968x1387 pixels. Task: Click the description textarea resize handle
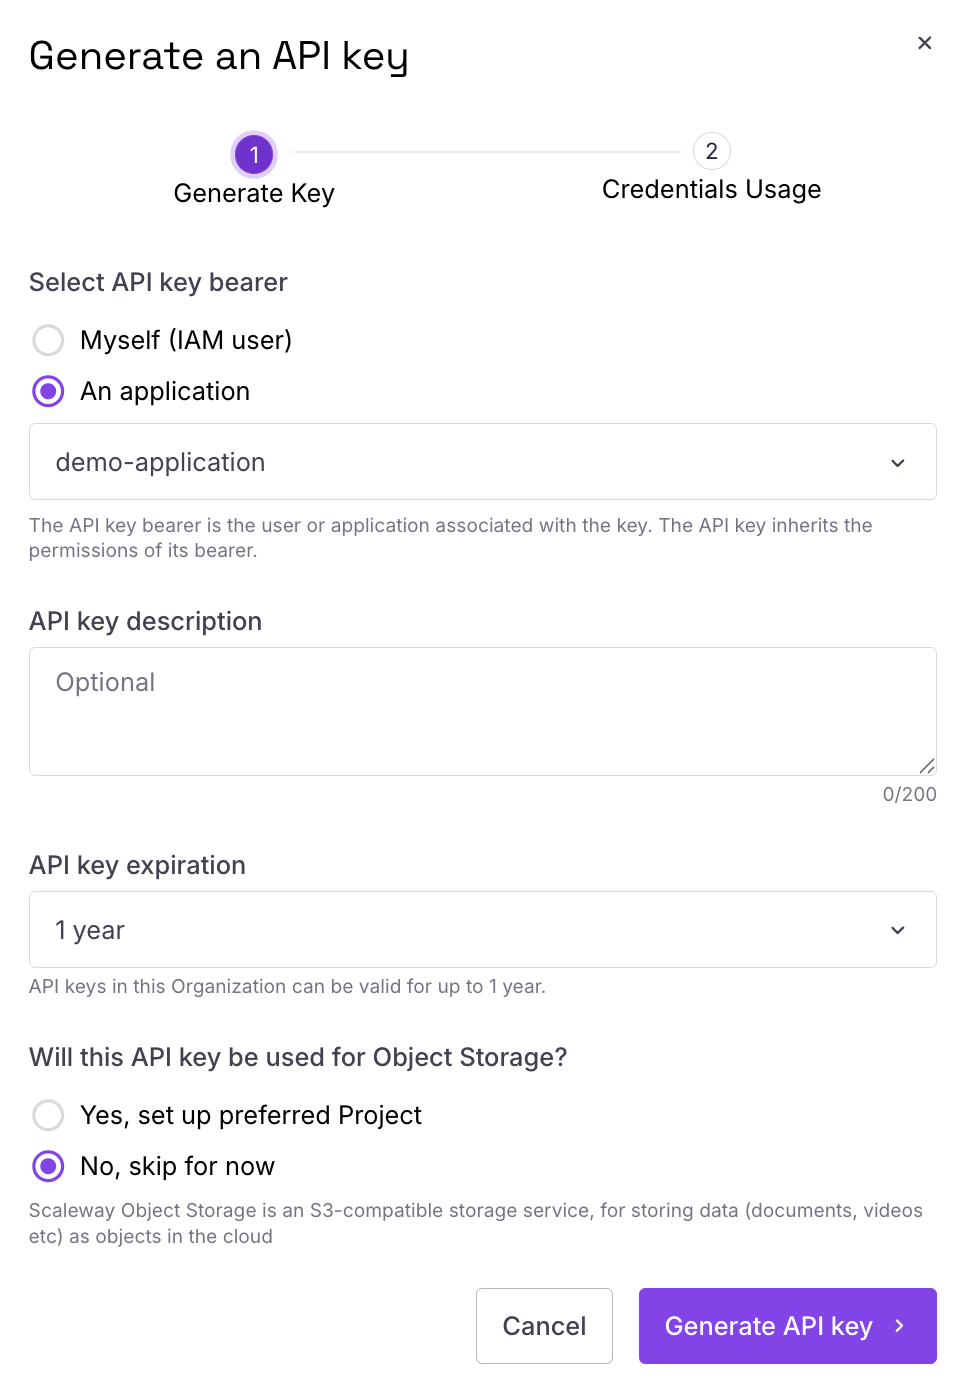927,765
